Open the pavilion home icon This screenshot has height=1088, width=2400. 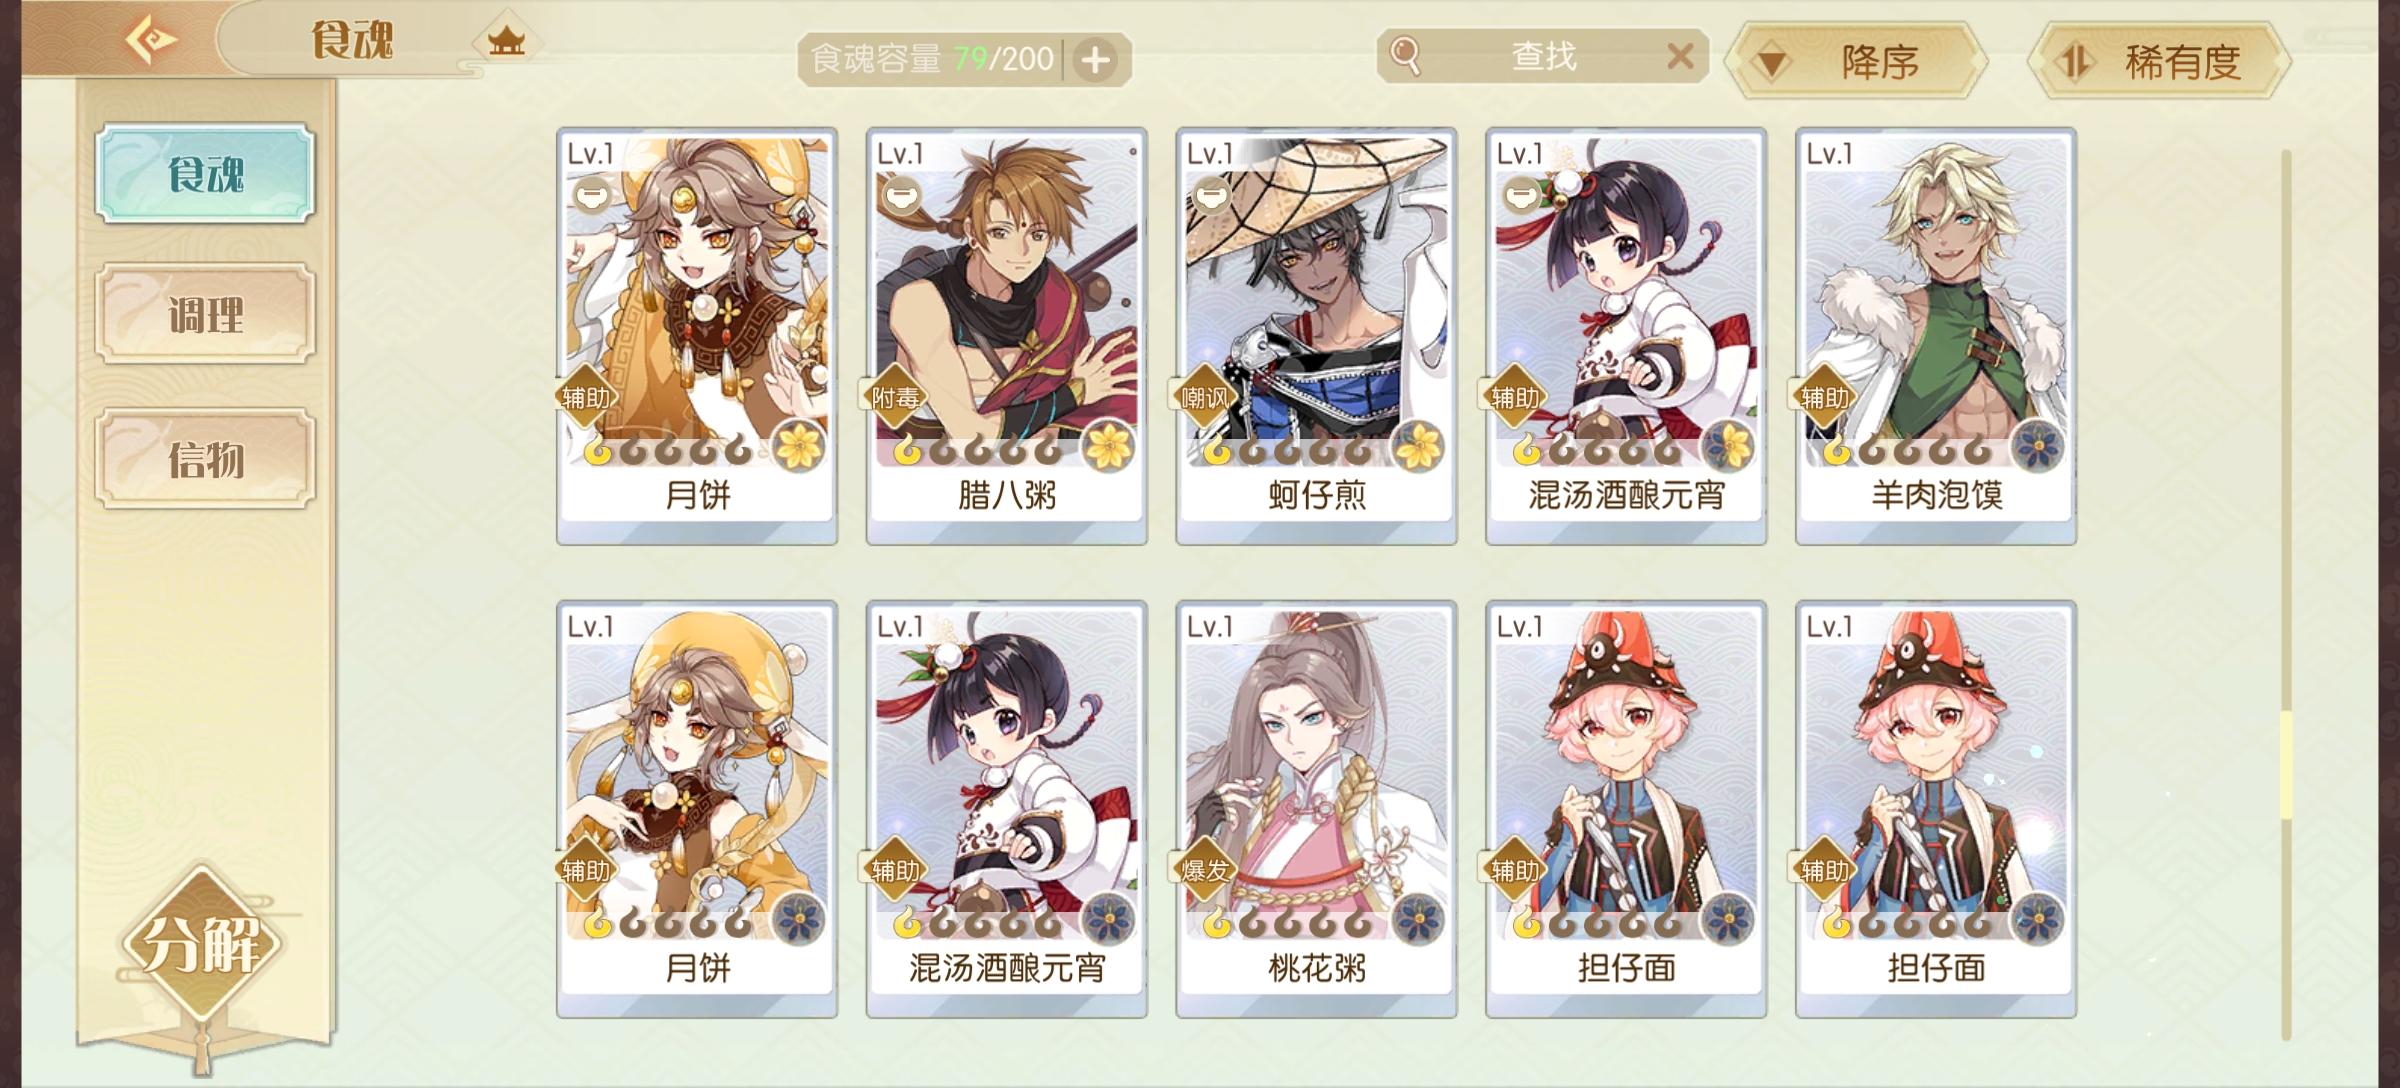coord(506,41)
